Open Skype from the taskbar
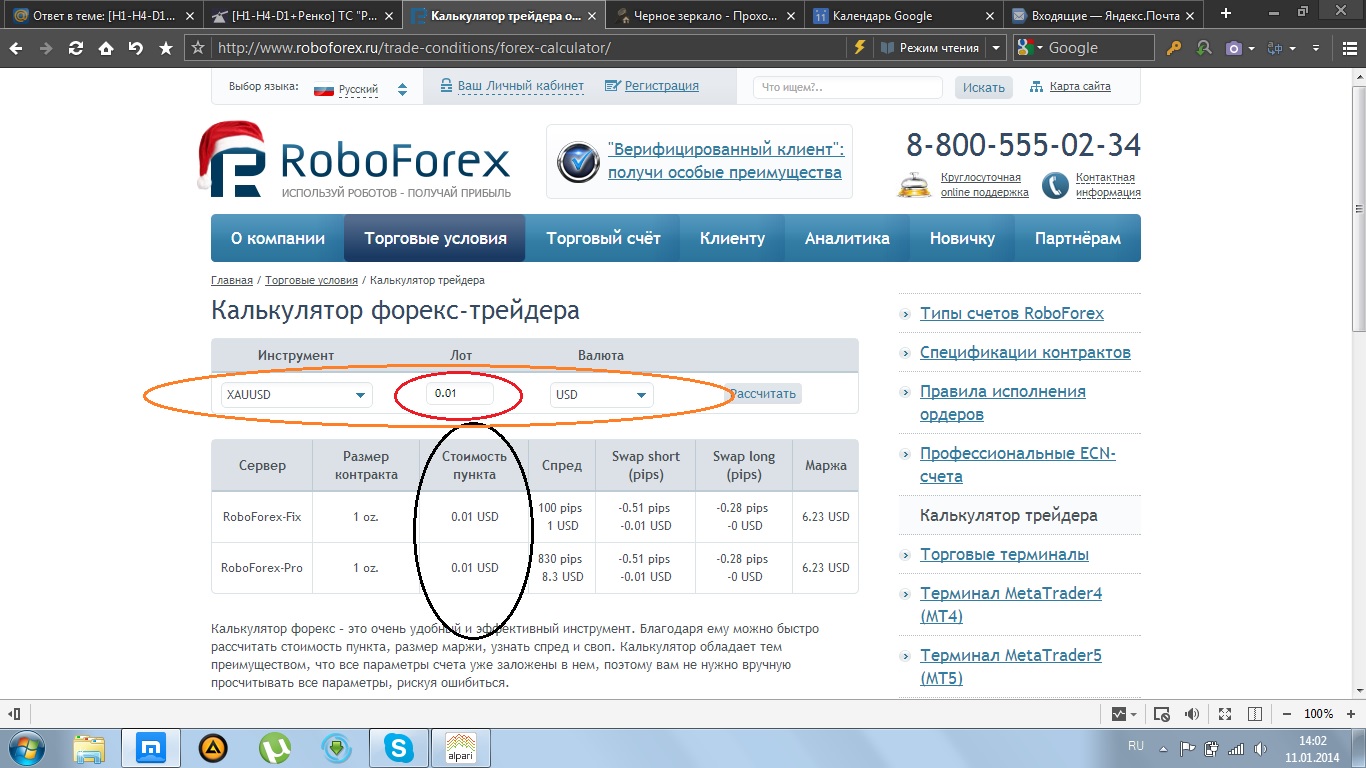Screen dimensions: 1366x768 click(399, 748)
